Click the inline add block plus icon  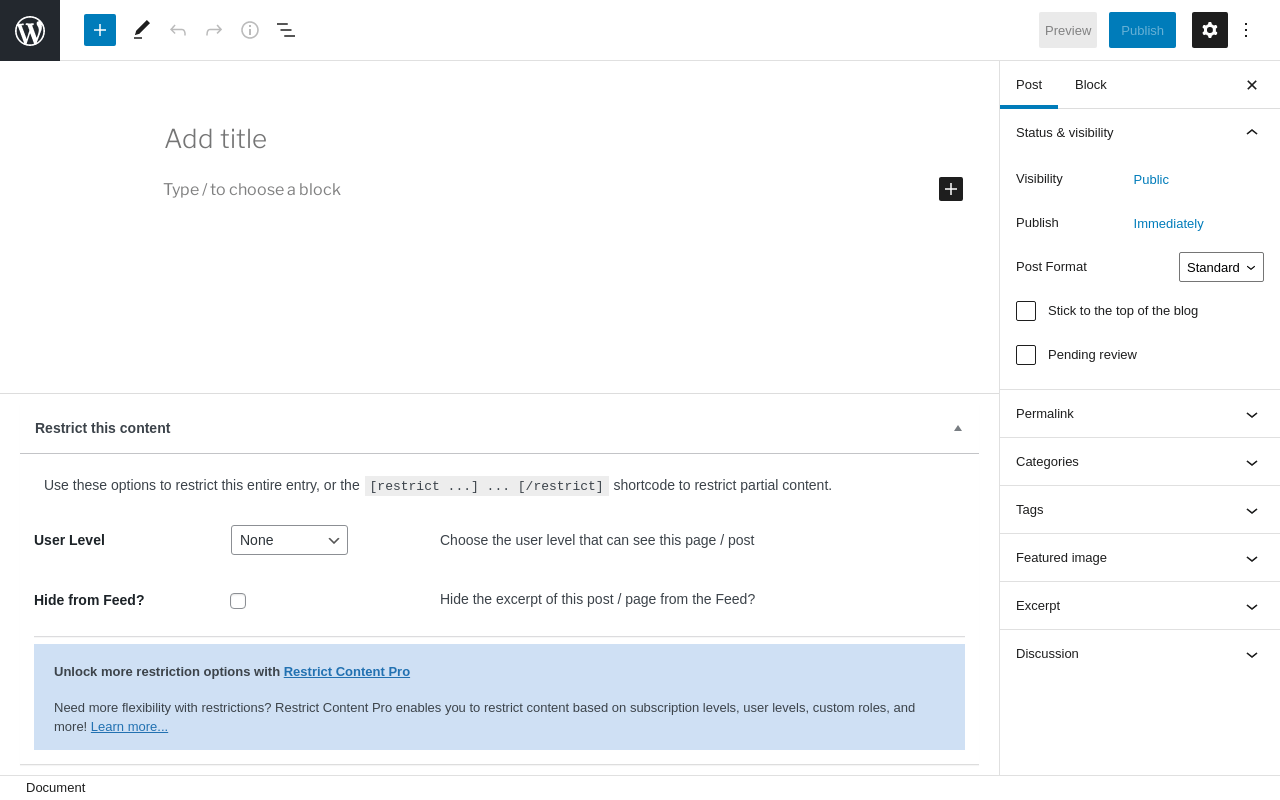(951, 189)
